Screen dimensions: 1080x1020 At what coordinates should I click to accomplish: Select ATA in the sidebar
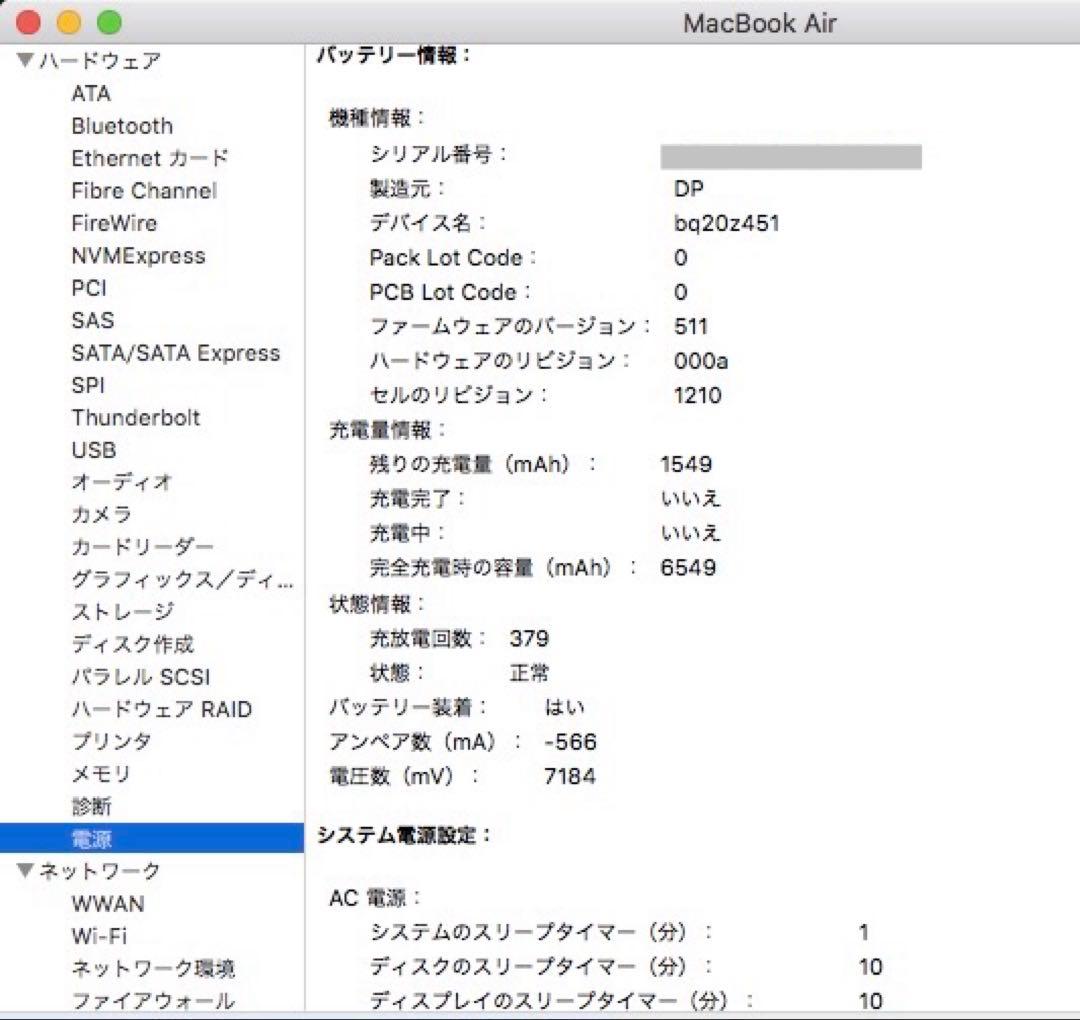(91, 93)
